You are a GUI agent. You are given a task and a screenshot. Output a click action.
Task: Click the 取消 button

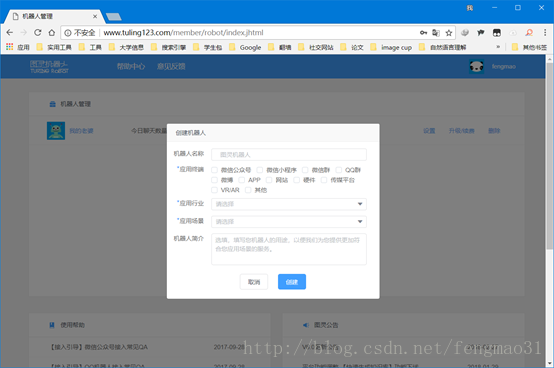[254, 282]
